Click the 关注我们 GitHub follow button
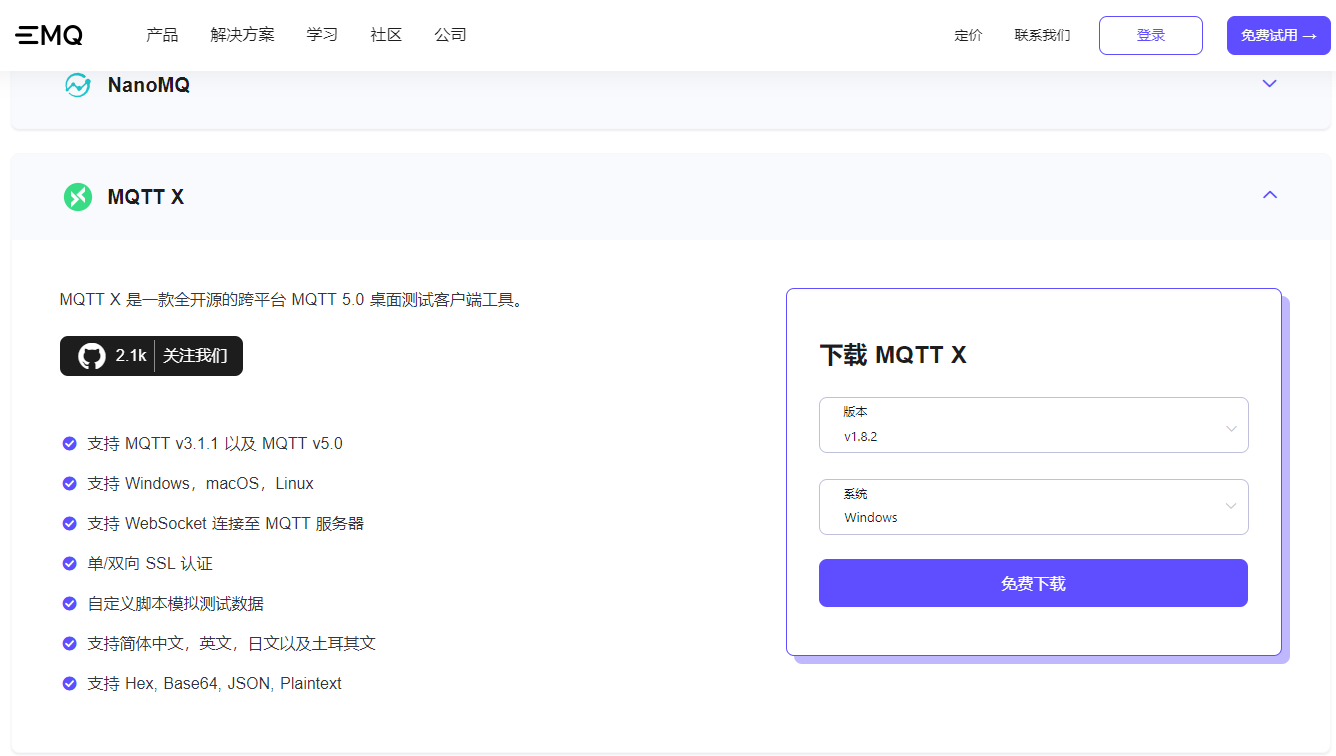This screenshot has width=1336, height=756. 195,356
